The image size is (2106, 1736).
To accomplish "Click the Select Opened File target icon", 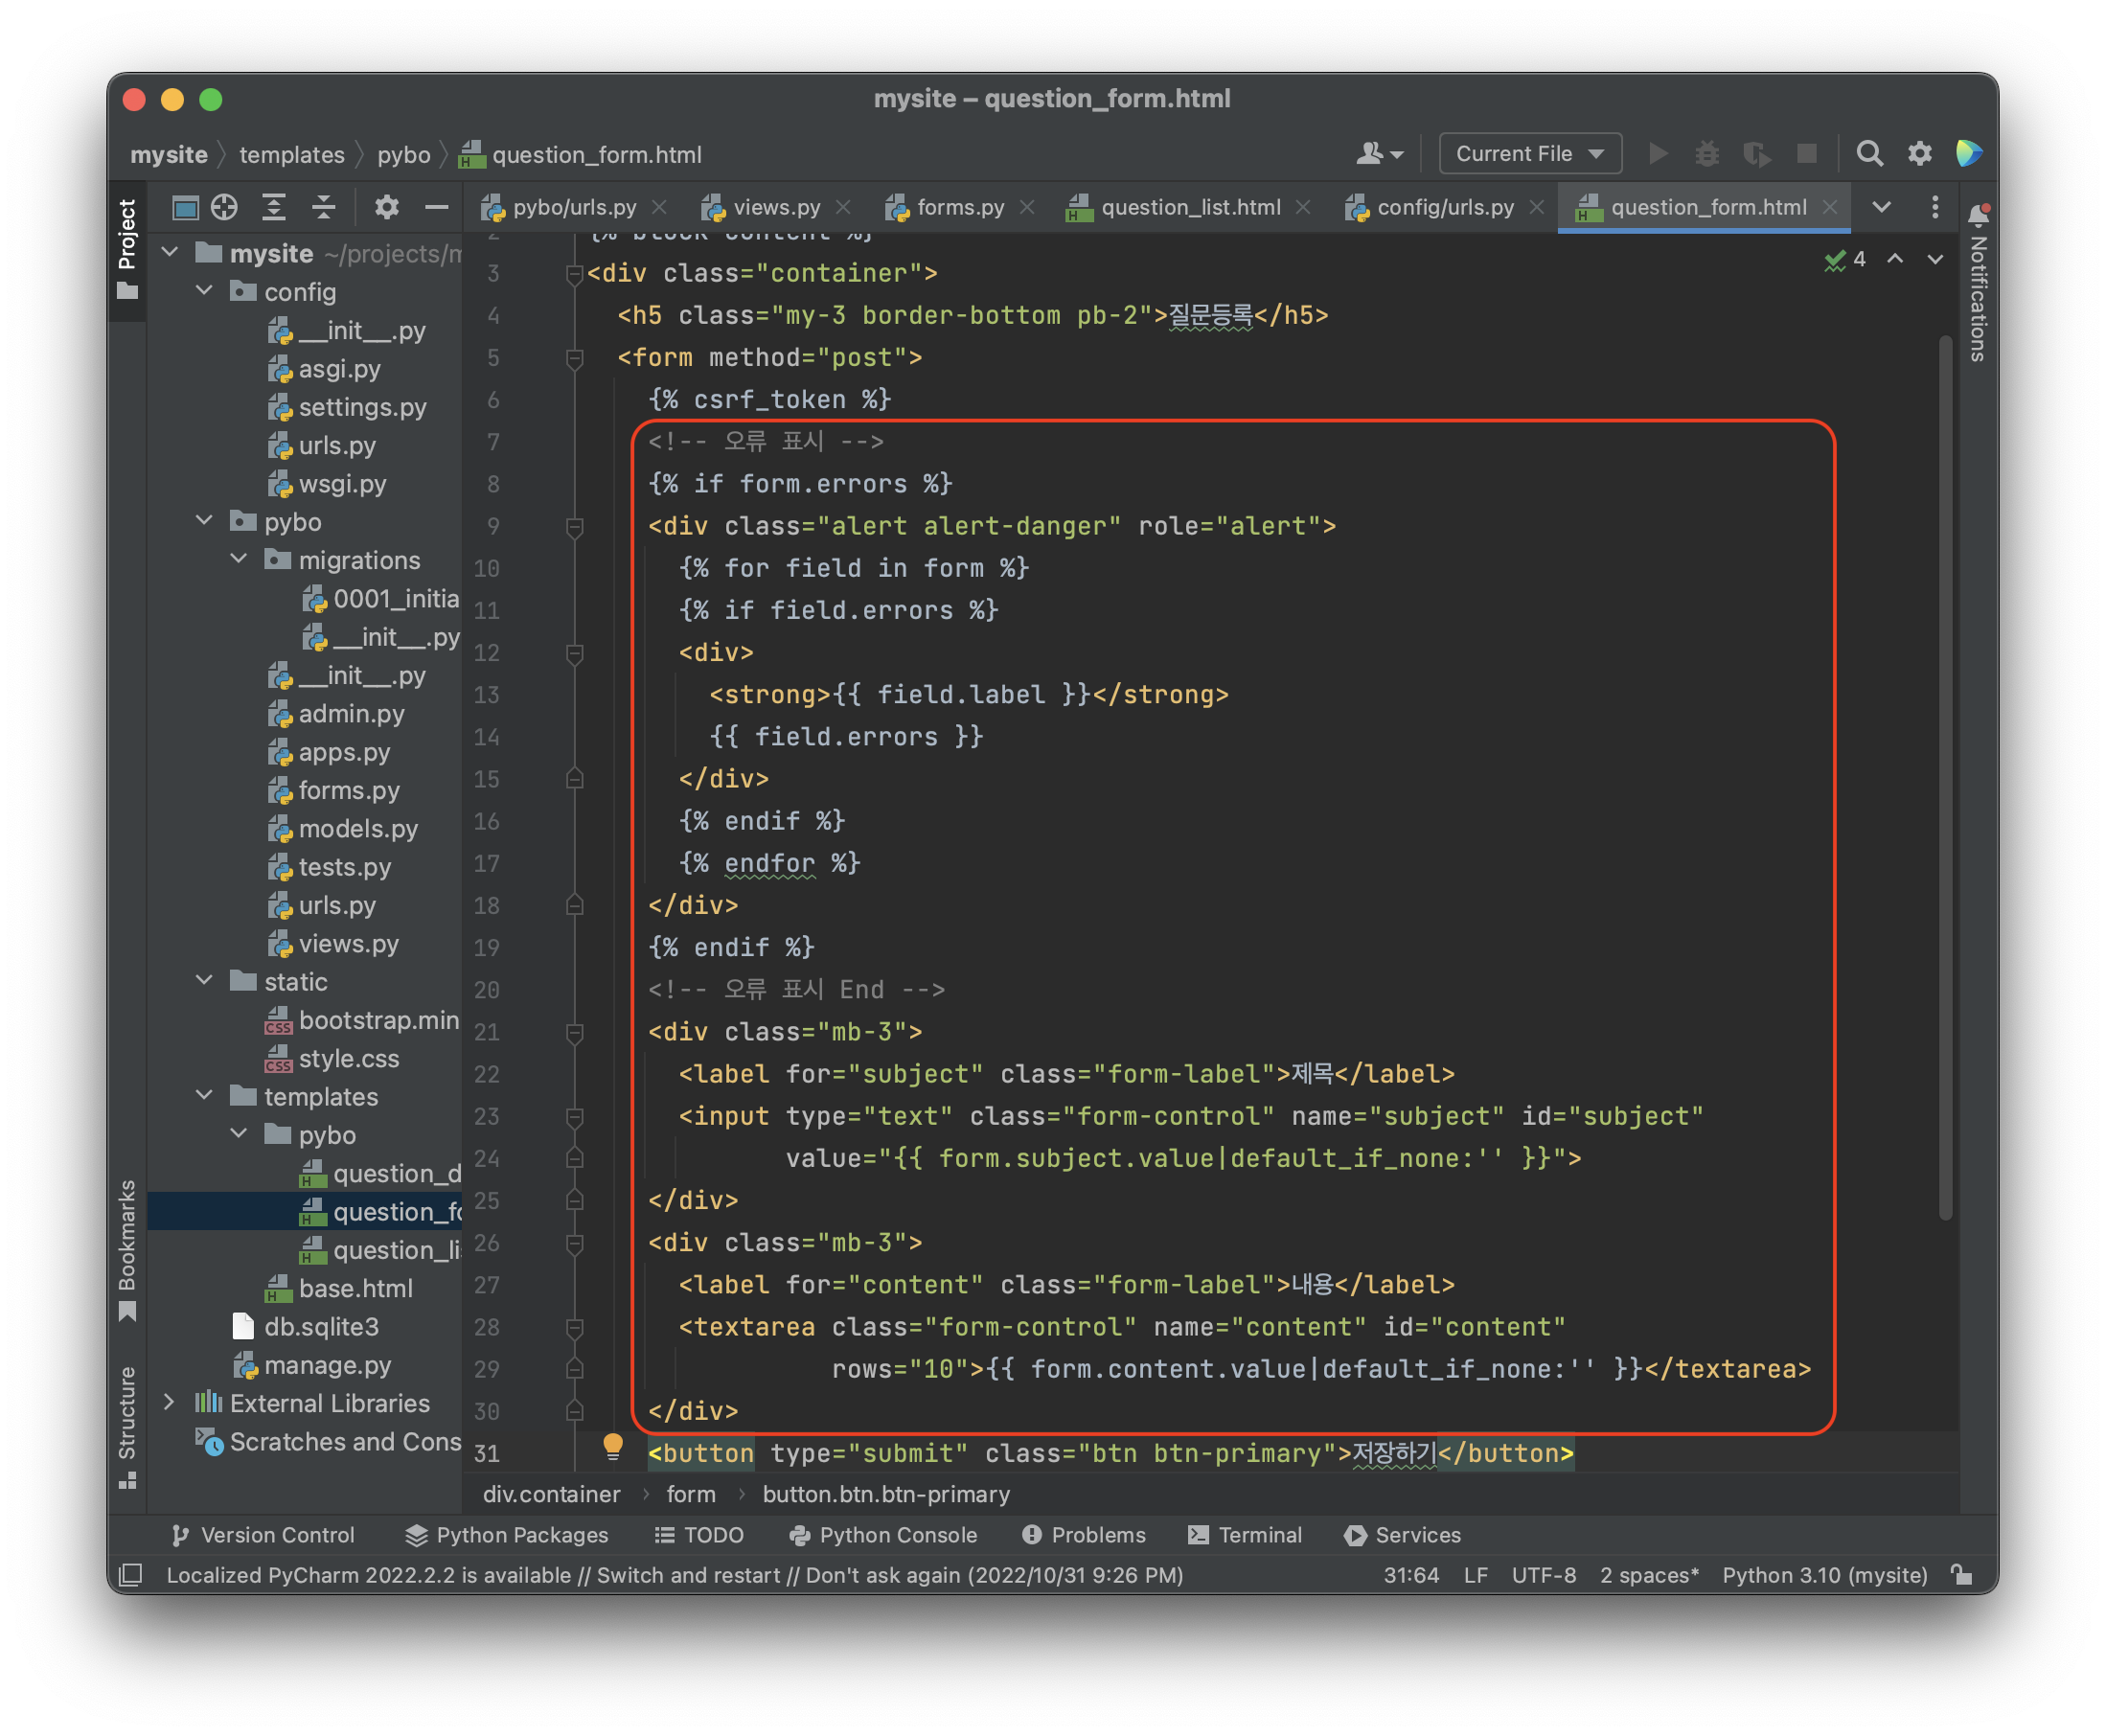I will coord(225,207).
